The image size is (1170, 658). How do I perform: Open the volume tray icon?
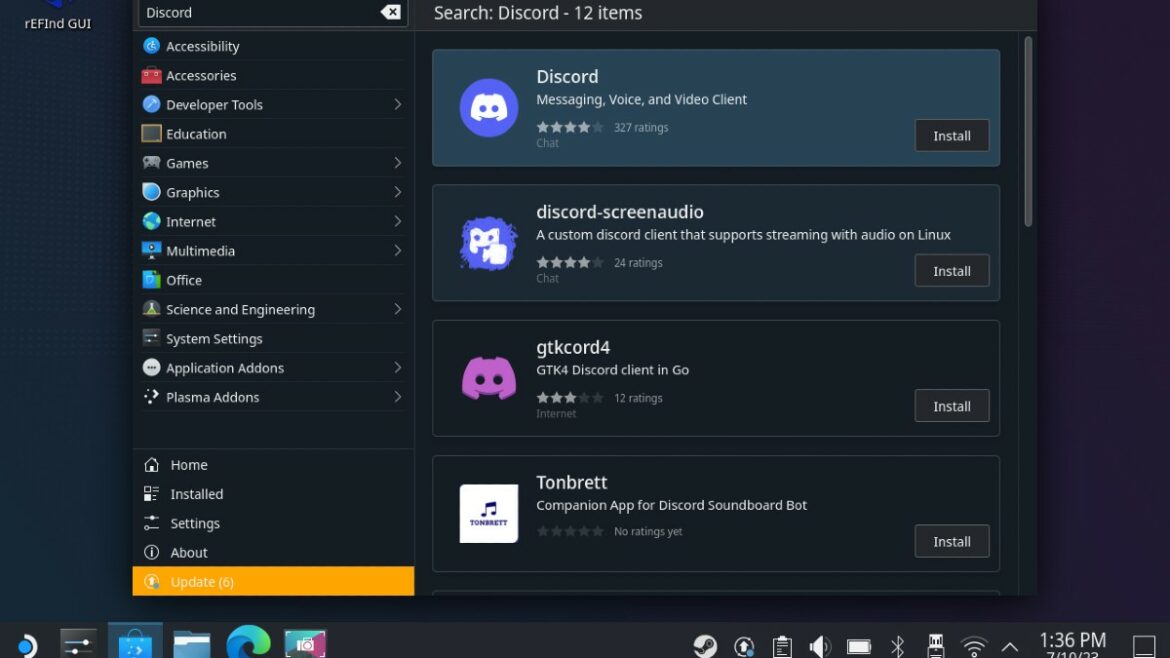click(820, 646)
